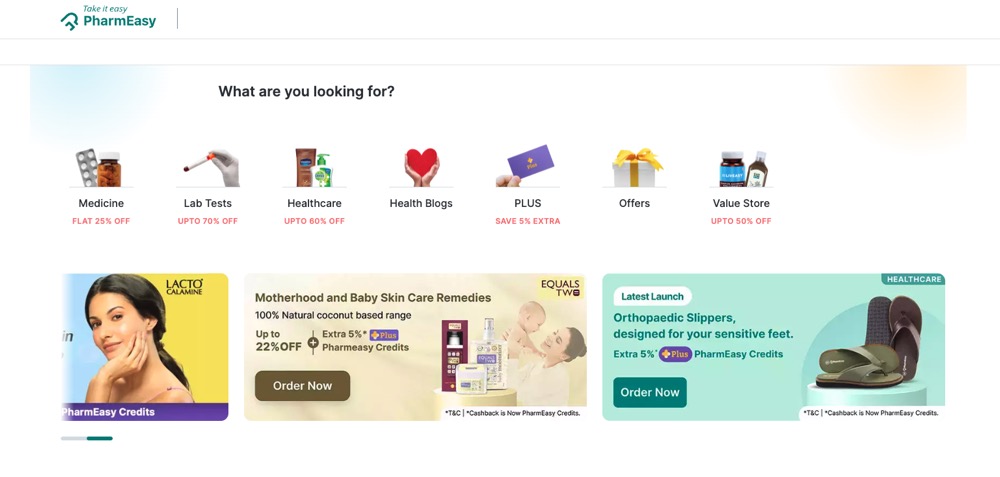Click the "UPTO 70% OFF" lab tests link
The width and height of the screenshot is (1000, 477).
point(208,221)
